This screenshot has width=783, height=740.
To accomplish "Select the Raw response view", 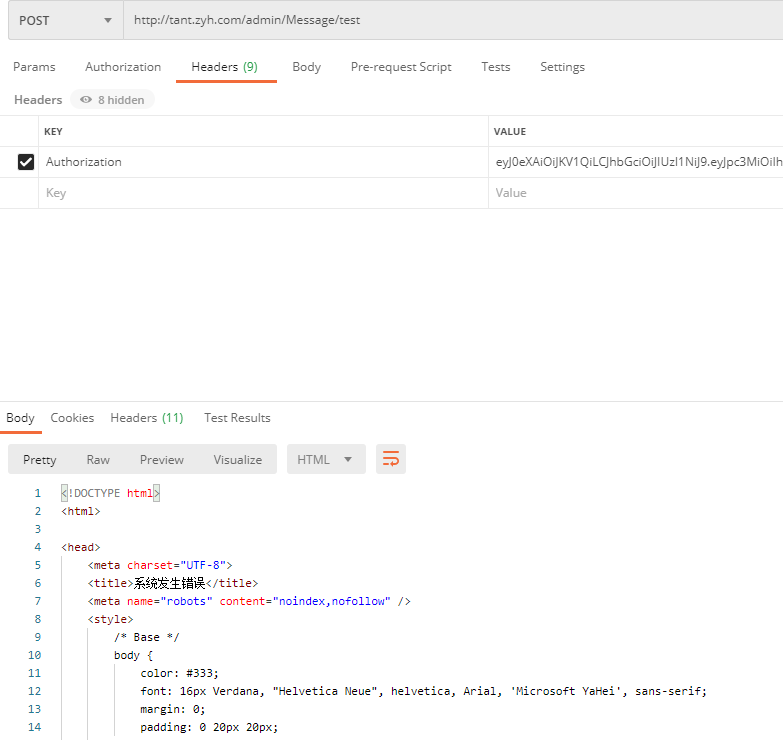I will click(x=98, y=459).
